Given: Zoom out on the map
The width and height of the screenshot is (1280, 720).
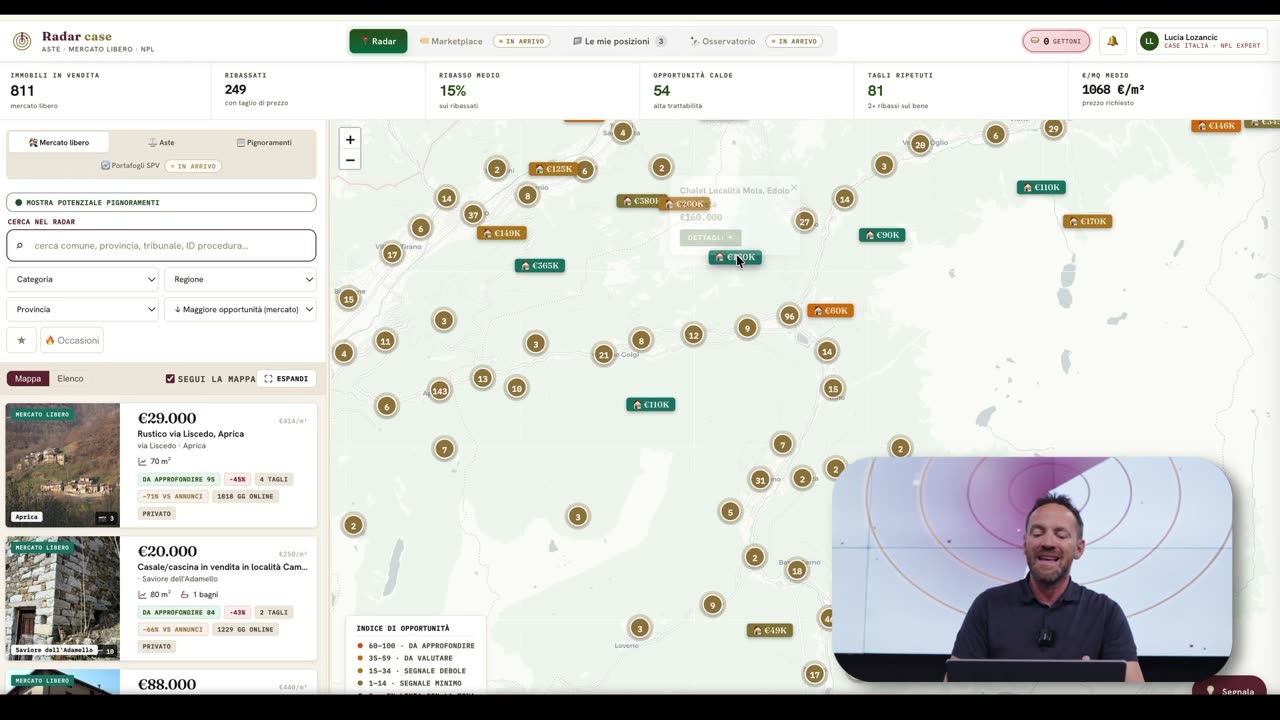Looking at the screenshot, I should click(350, 160).
